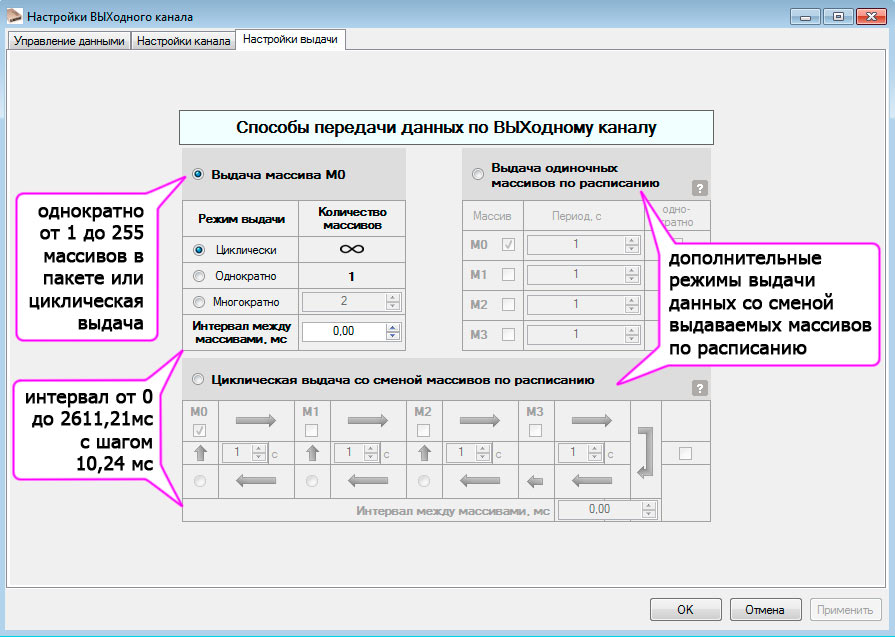
Task: Click up arrow icon under M0
Action: (x=200, y=453)
